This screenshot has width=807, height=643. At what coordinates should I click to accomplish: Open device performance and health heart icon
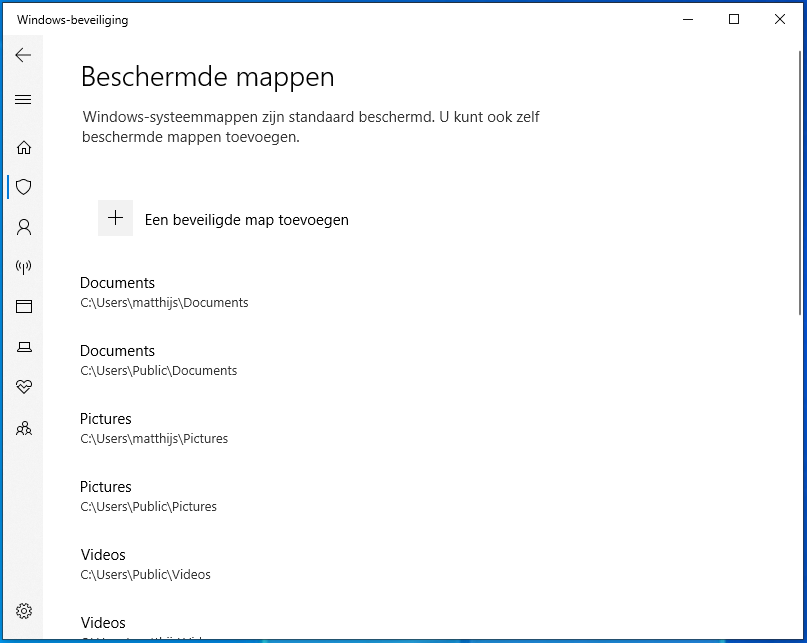click(x=24, y=387)
